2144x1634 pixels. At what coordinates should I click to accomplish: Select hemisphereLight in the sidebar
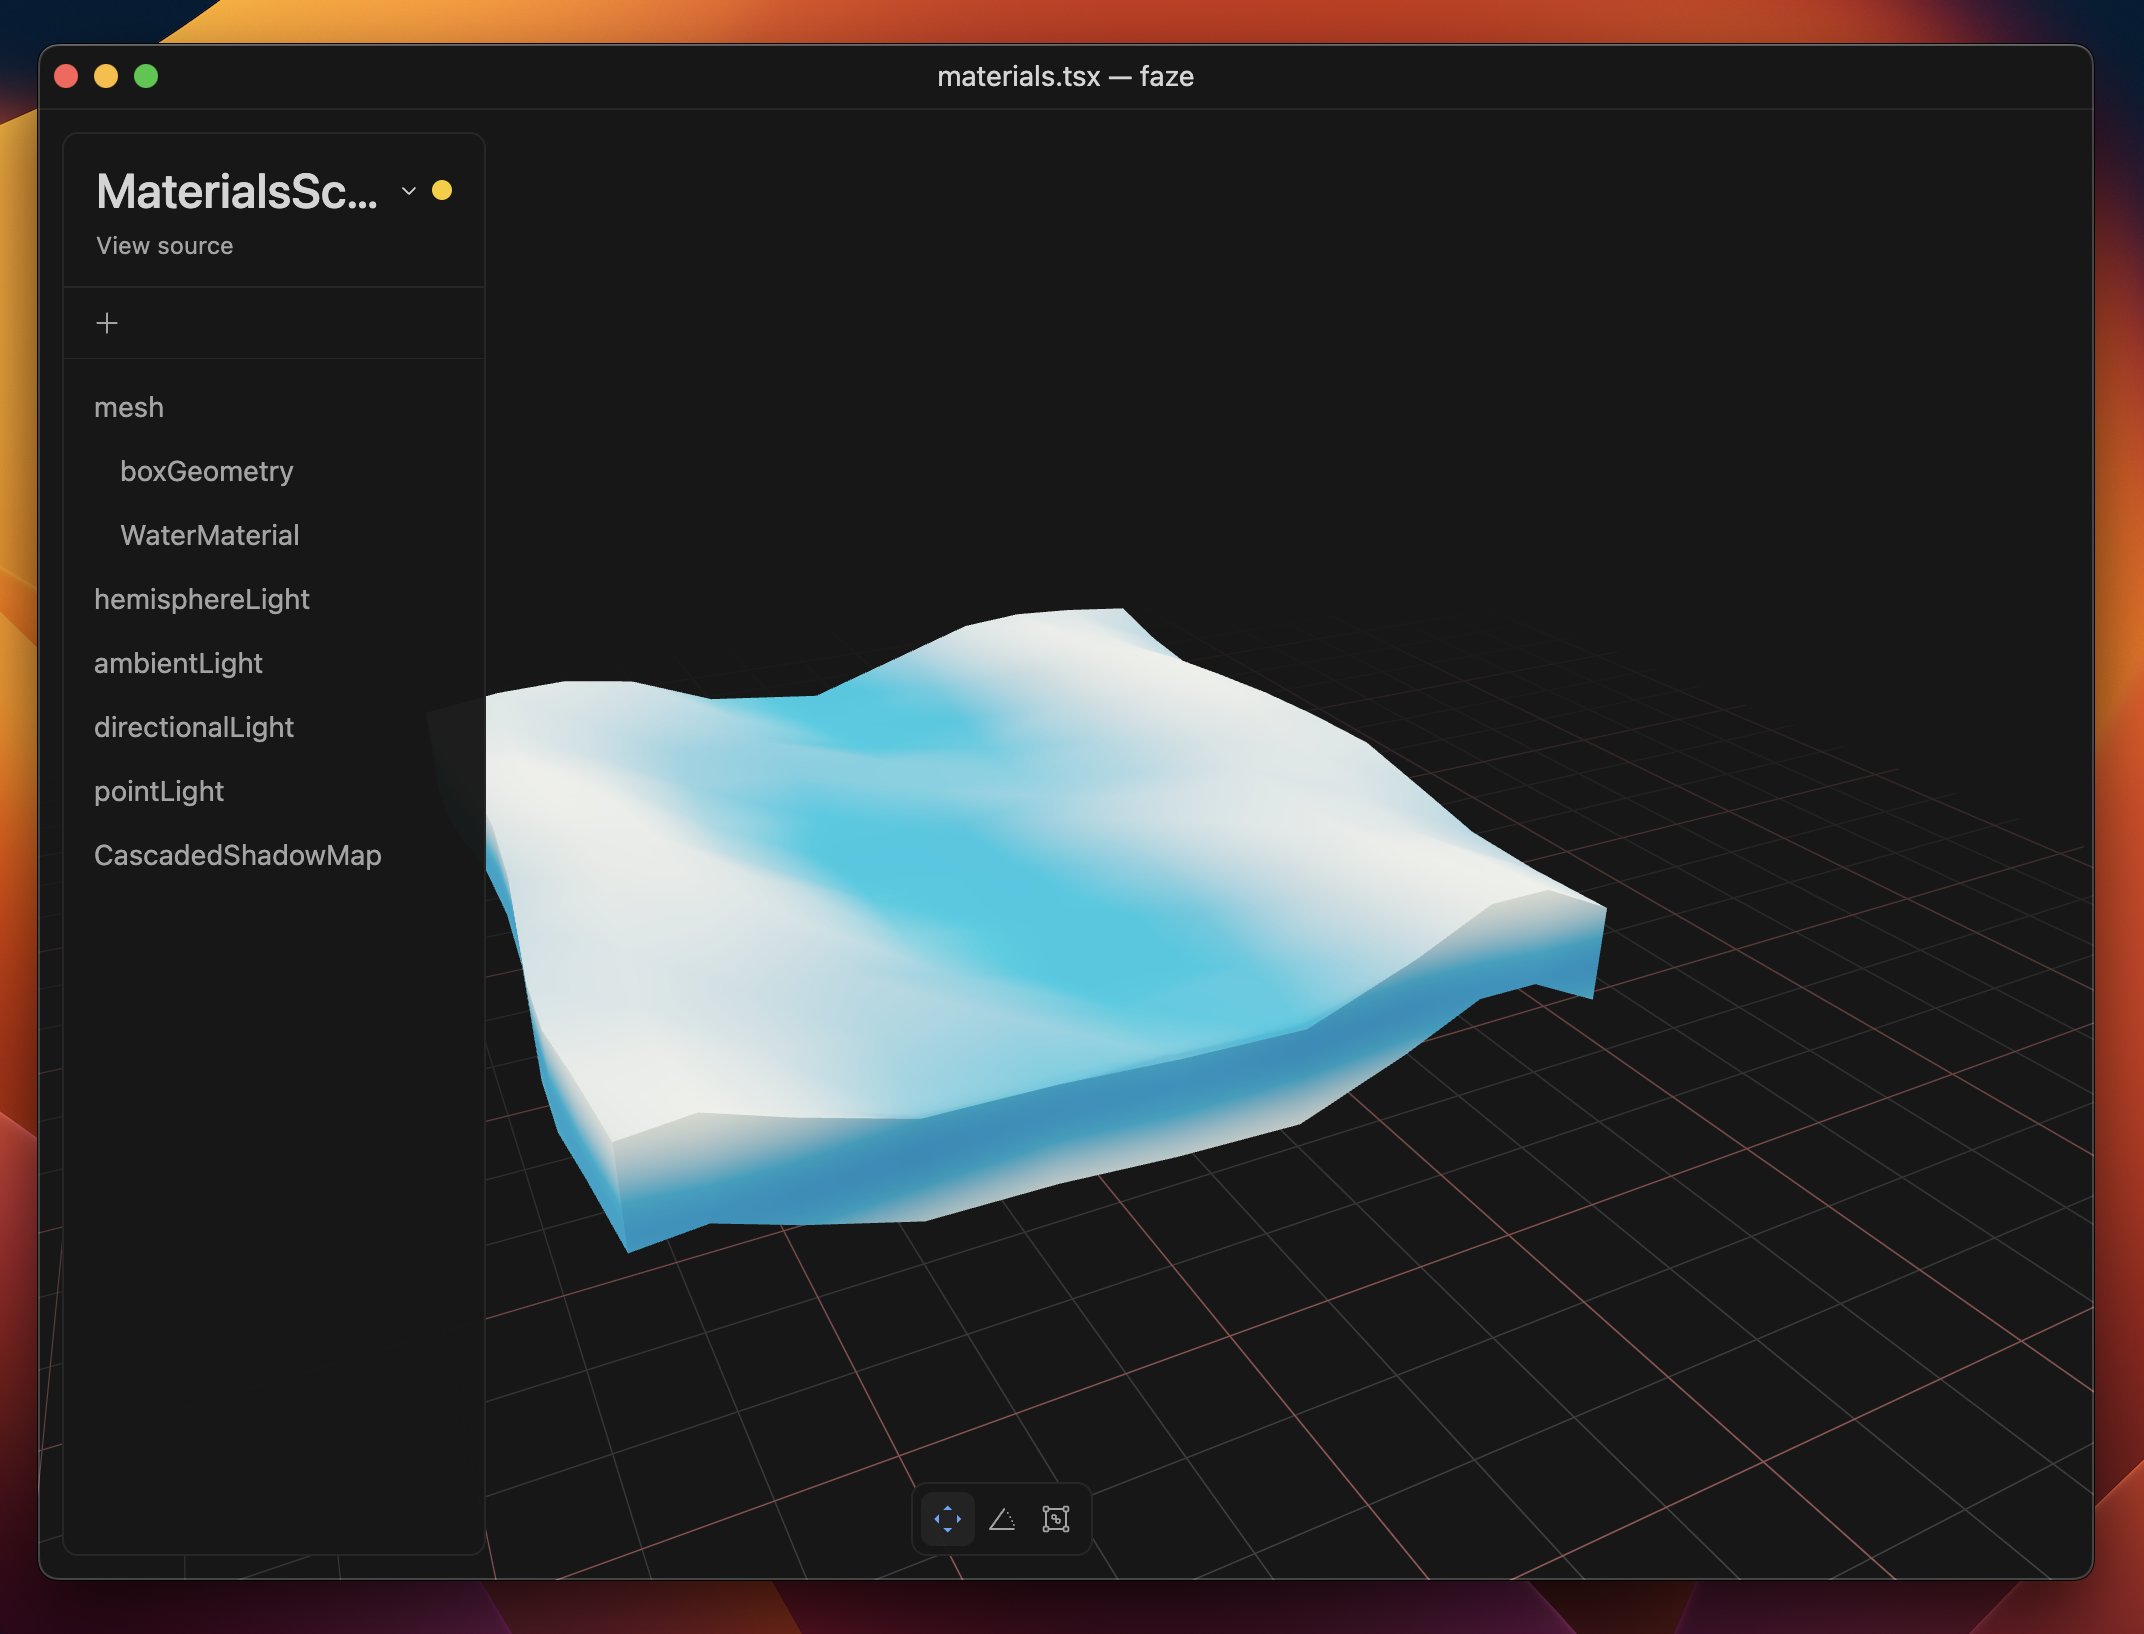point(202,599)
